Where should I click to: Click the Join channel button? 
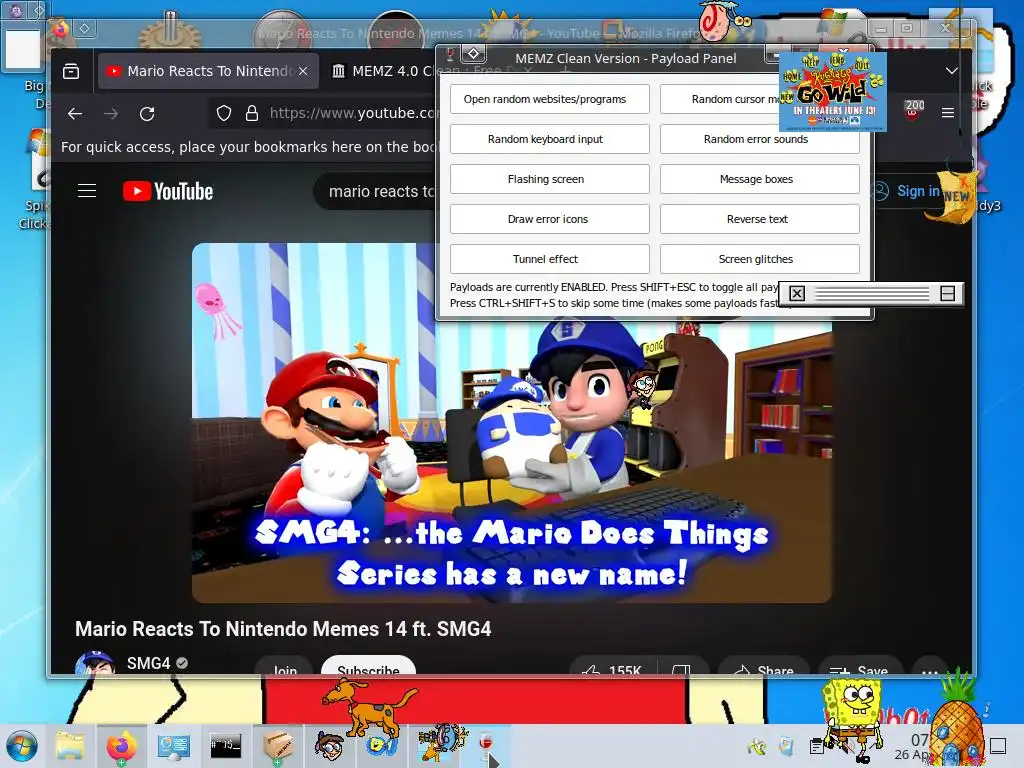coord(285,667)
